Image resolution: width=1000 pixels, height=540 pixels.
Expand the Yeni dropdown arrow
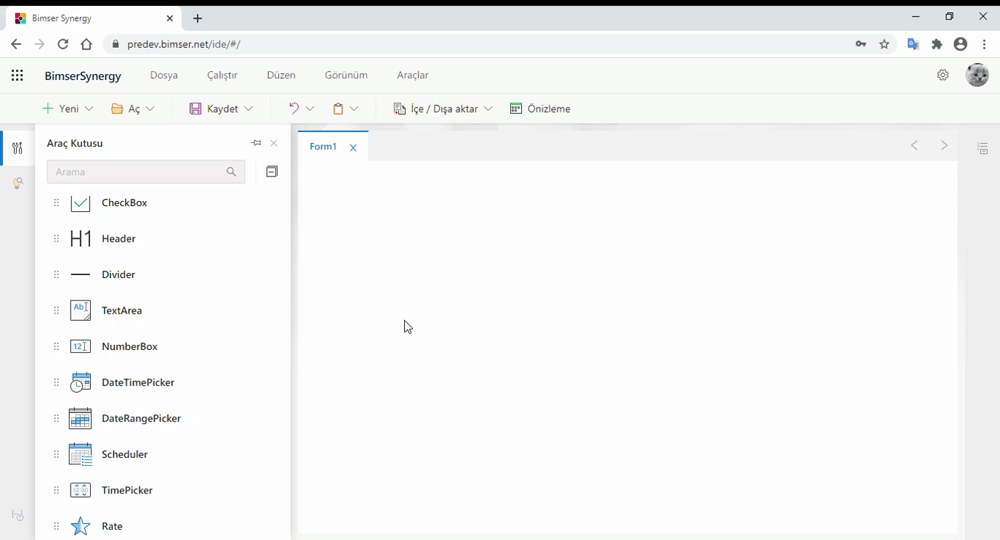(89, 109)
